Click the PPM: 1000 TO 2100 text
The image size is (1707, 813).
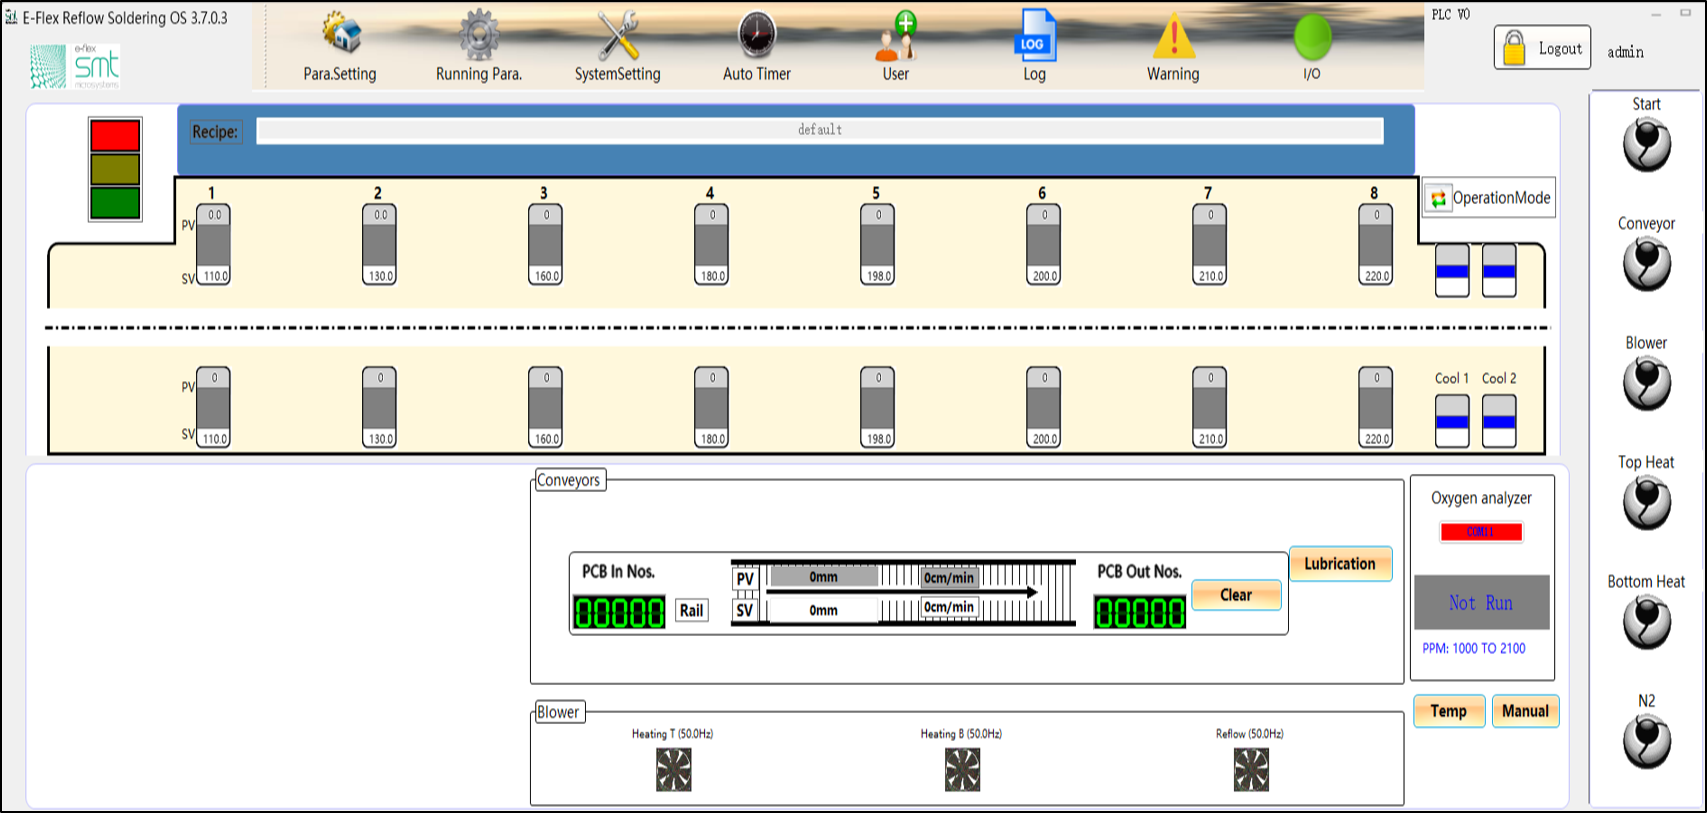coord(1474,648)
